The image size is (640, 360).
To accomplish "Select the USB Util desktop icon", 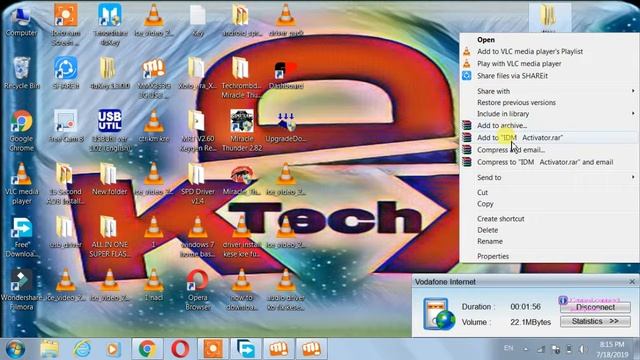I will coord(109,131).
